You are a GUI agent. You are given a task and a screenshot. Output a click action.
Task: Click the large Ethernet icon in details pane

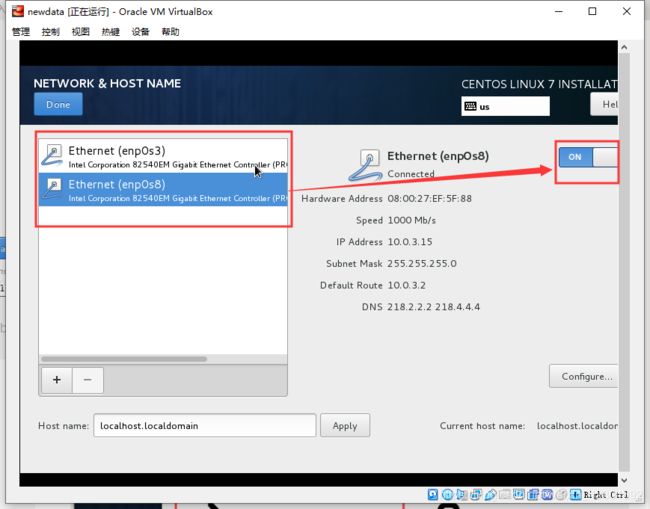(365, 165)
